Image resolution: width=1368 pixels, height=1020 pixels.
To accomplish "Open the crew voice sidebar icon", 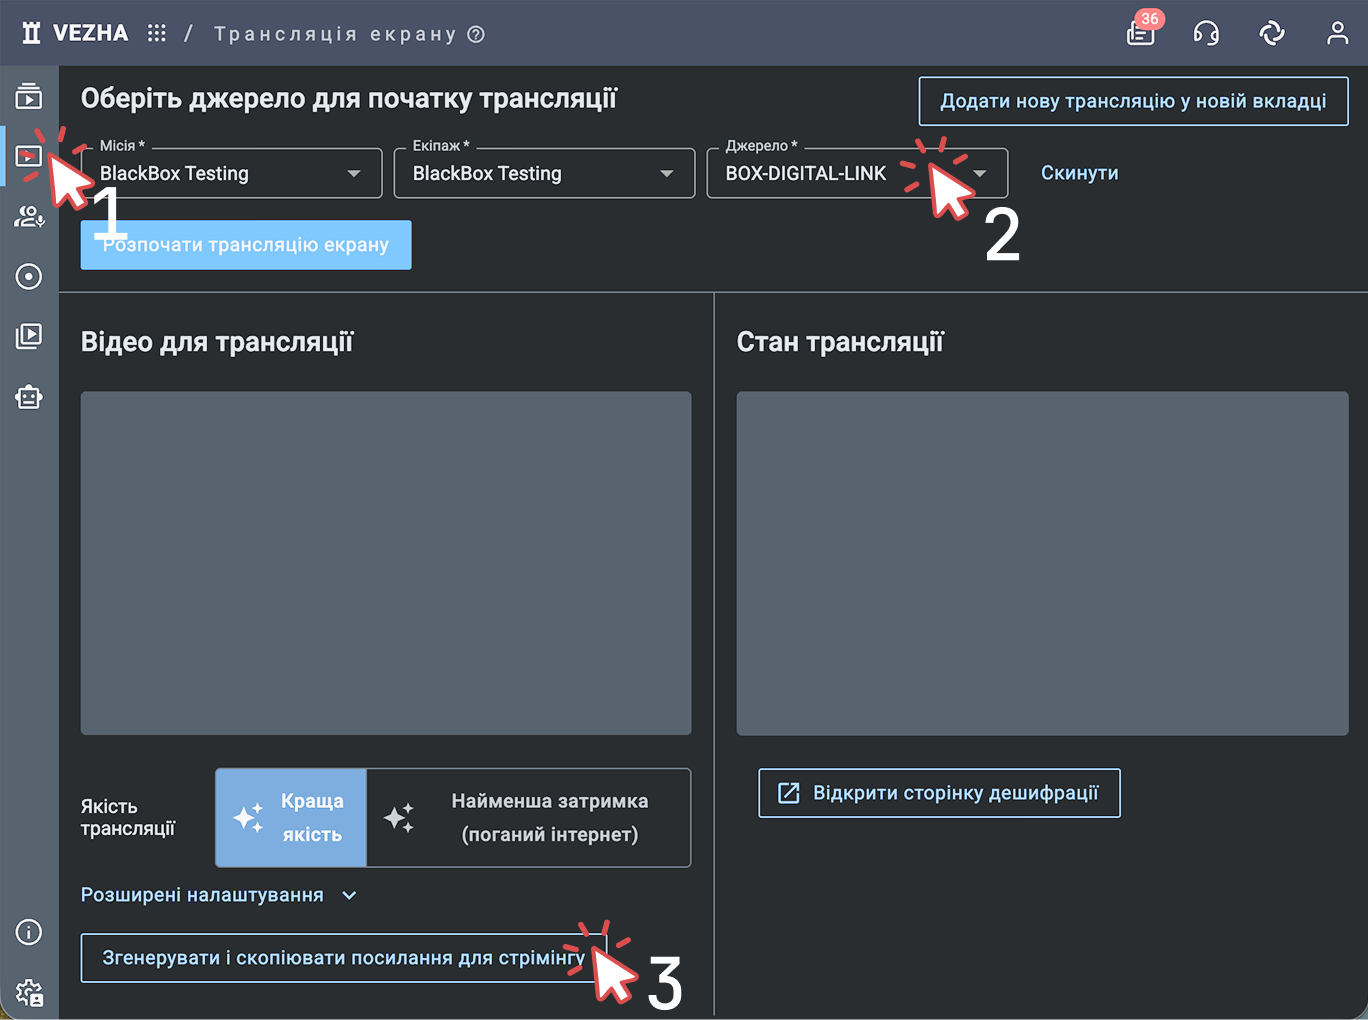I will (29, 216).
